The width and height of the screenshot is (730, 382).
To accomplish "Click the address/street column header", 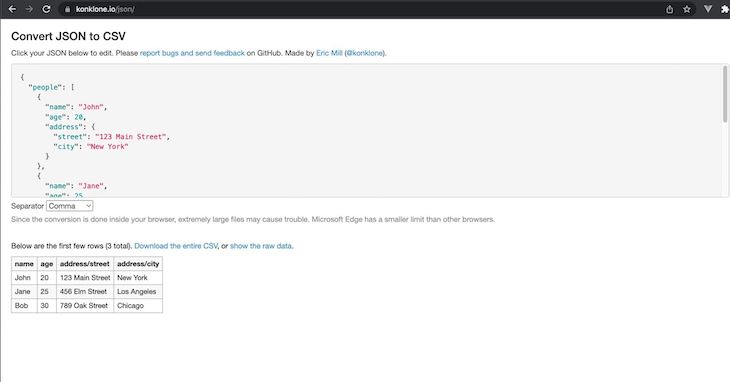I will (x=85, y=264).
